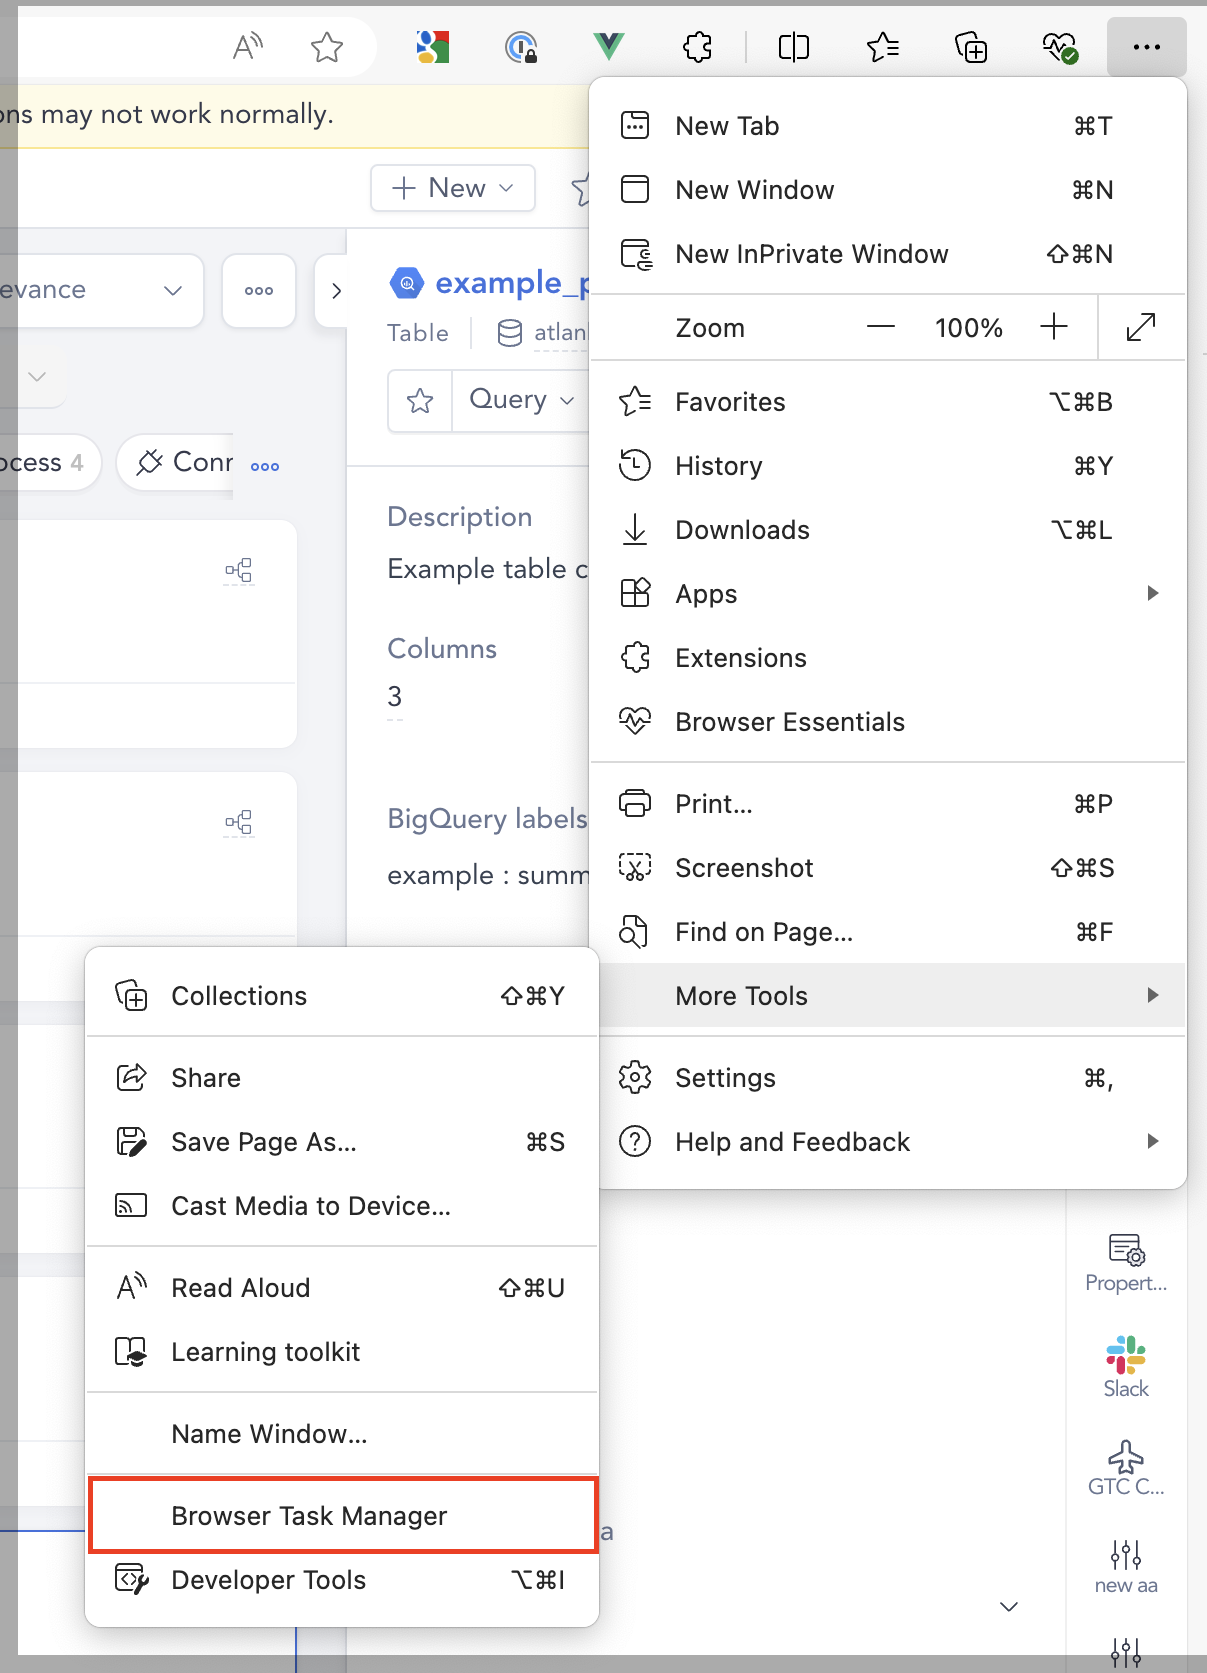Increase zoom with the plus button
This screenshot has height=1673, width=1207.
click(x=1054, y=327)
